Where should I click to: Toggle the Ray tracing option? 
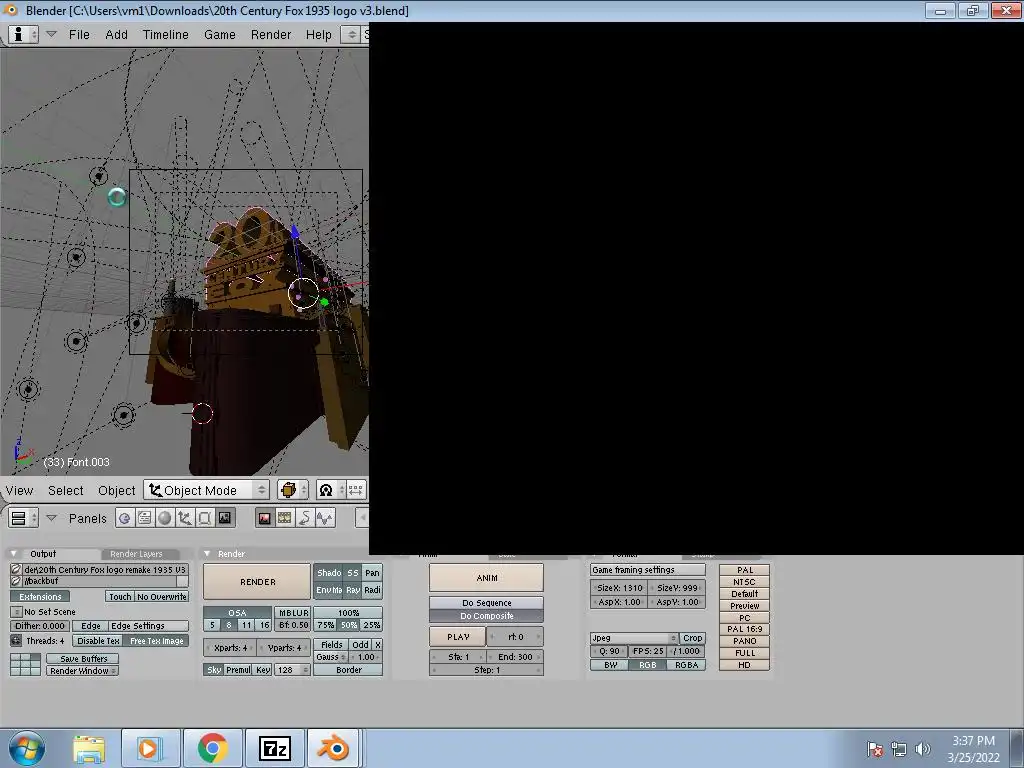(353, 590)
